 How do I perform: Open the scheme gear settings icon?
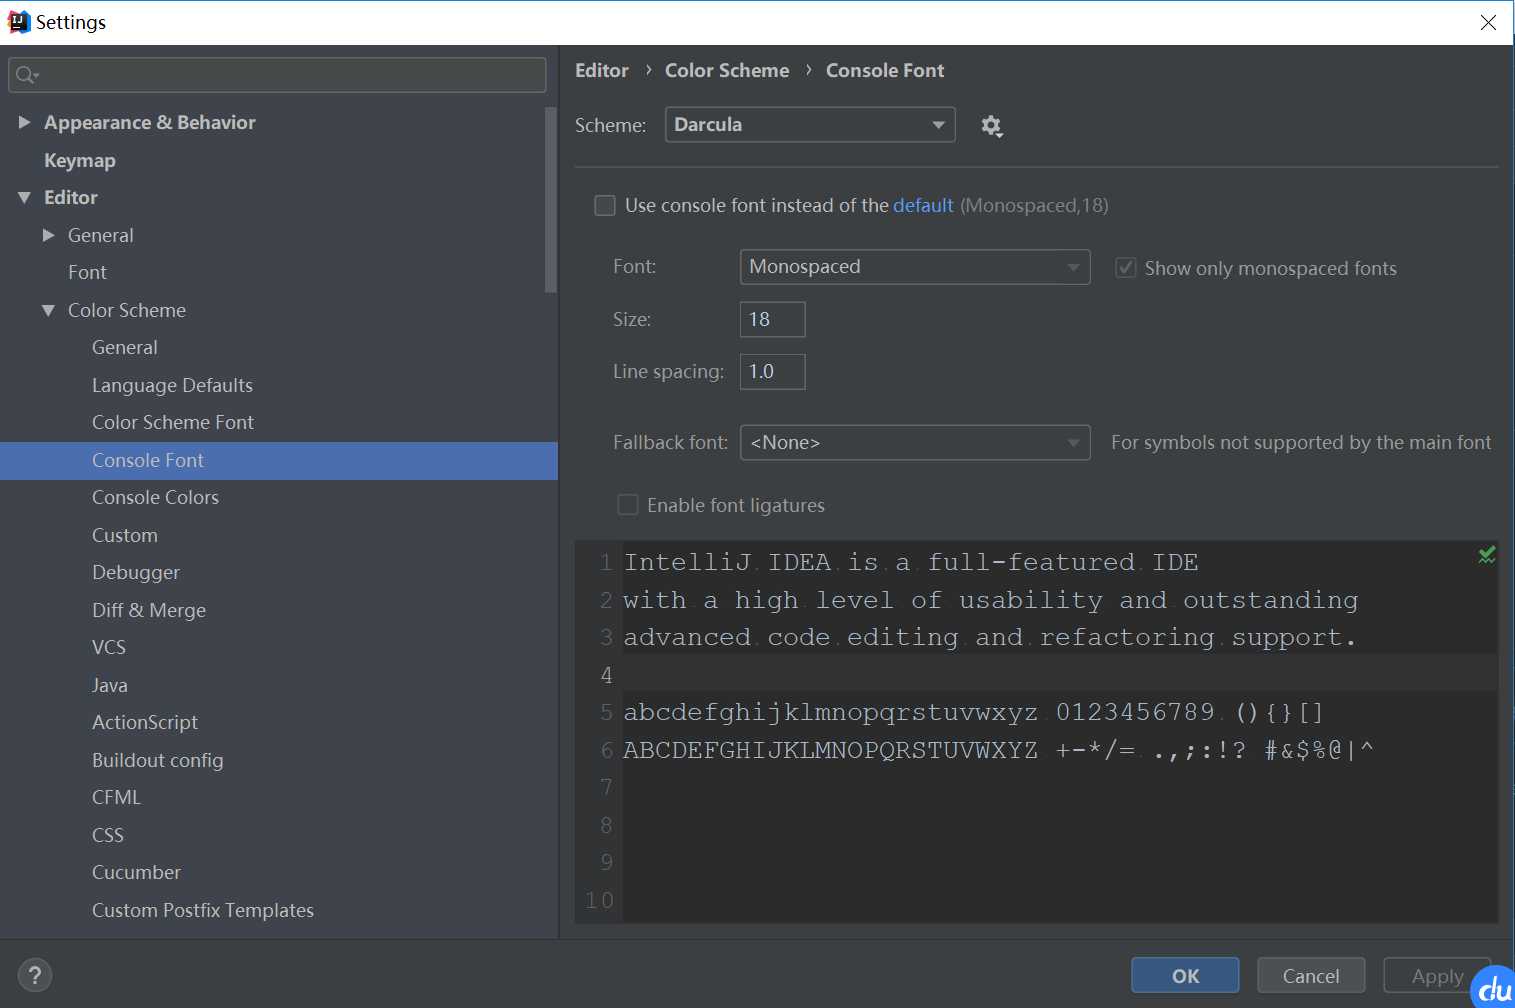(x=991, y=126)
